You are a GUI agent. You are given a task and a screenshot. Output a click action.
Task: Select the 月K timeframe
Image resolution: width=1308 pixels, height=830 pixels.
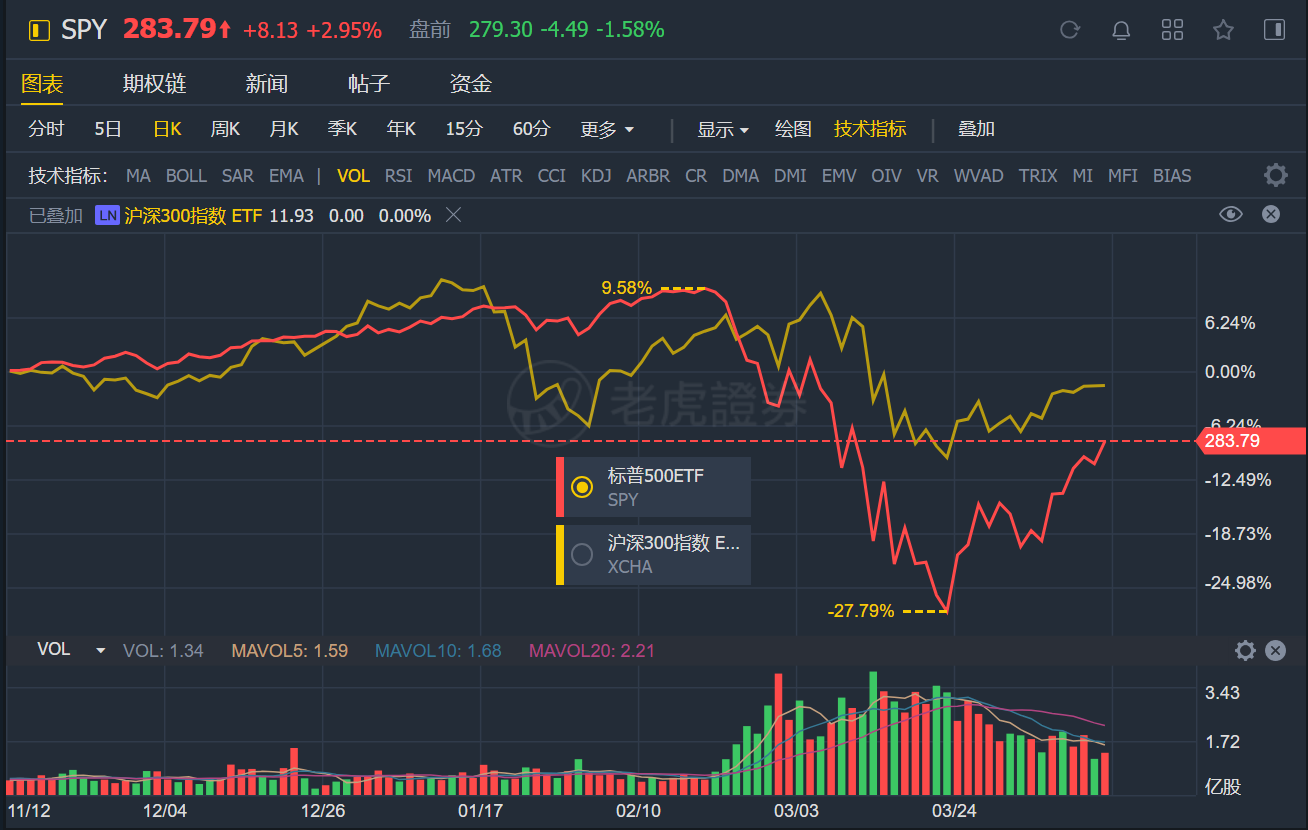click(x=284, y=129)
